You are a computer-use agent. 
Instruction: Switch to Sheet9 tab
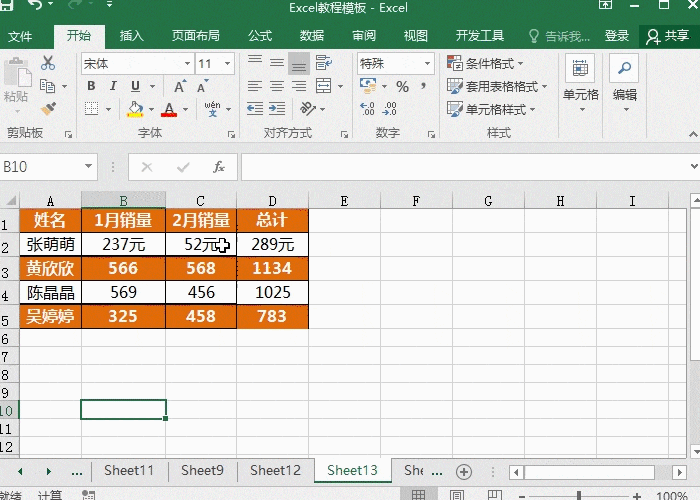coord(202,471)
